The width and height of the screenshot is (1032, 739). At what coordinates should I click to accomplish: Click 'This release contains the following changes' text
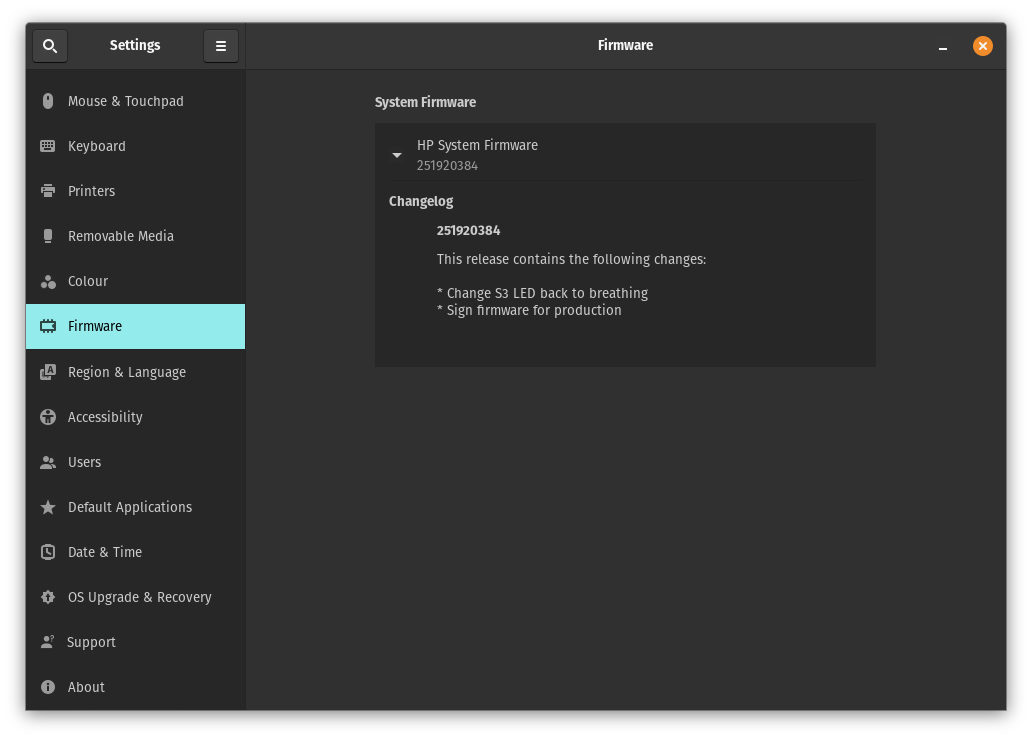(x=571, y=259)
